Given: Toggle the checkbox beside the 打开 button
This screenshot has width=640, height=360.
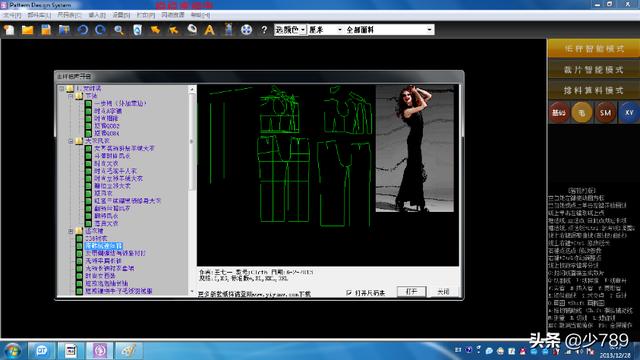Looking at the screenshot, I should click(x=349, y=292).
